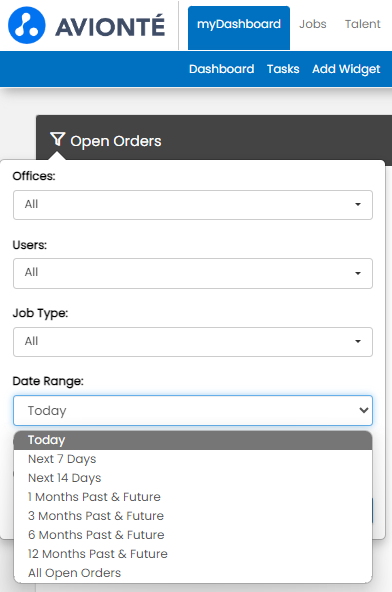Screen dimensions: 392x592
Task: Select Next 7 Days option
Action: pos(193,459)
